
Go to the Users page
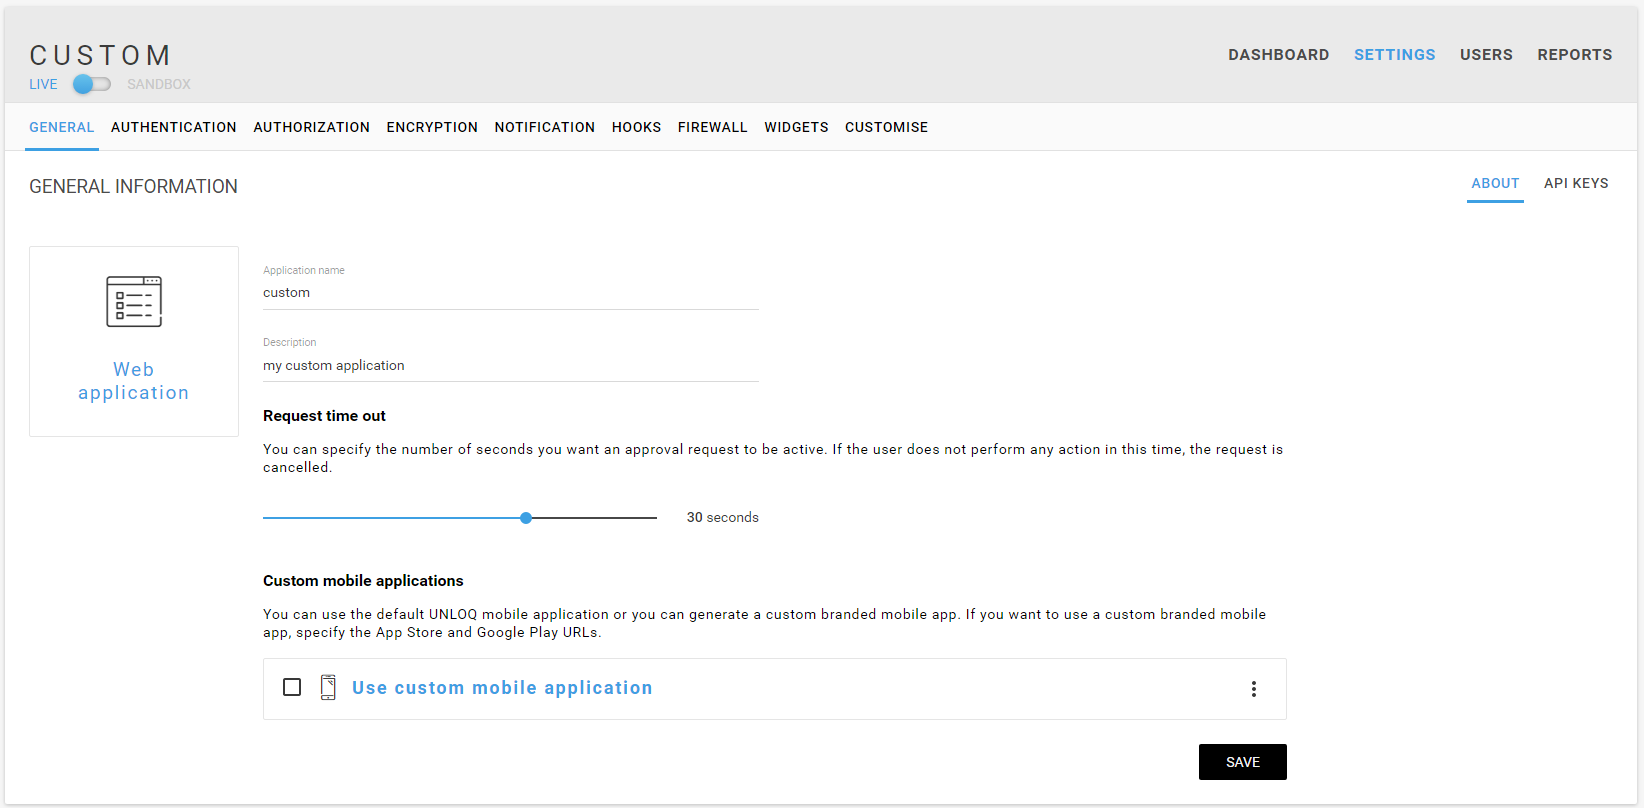pyautogui.click(x=1486, y=55)
